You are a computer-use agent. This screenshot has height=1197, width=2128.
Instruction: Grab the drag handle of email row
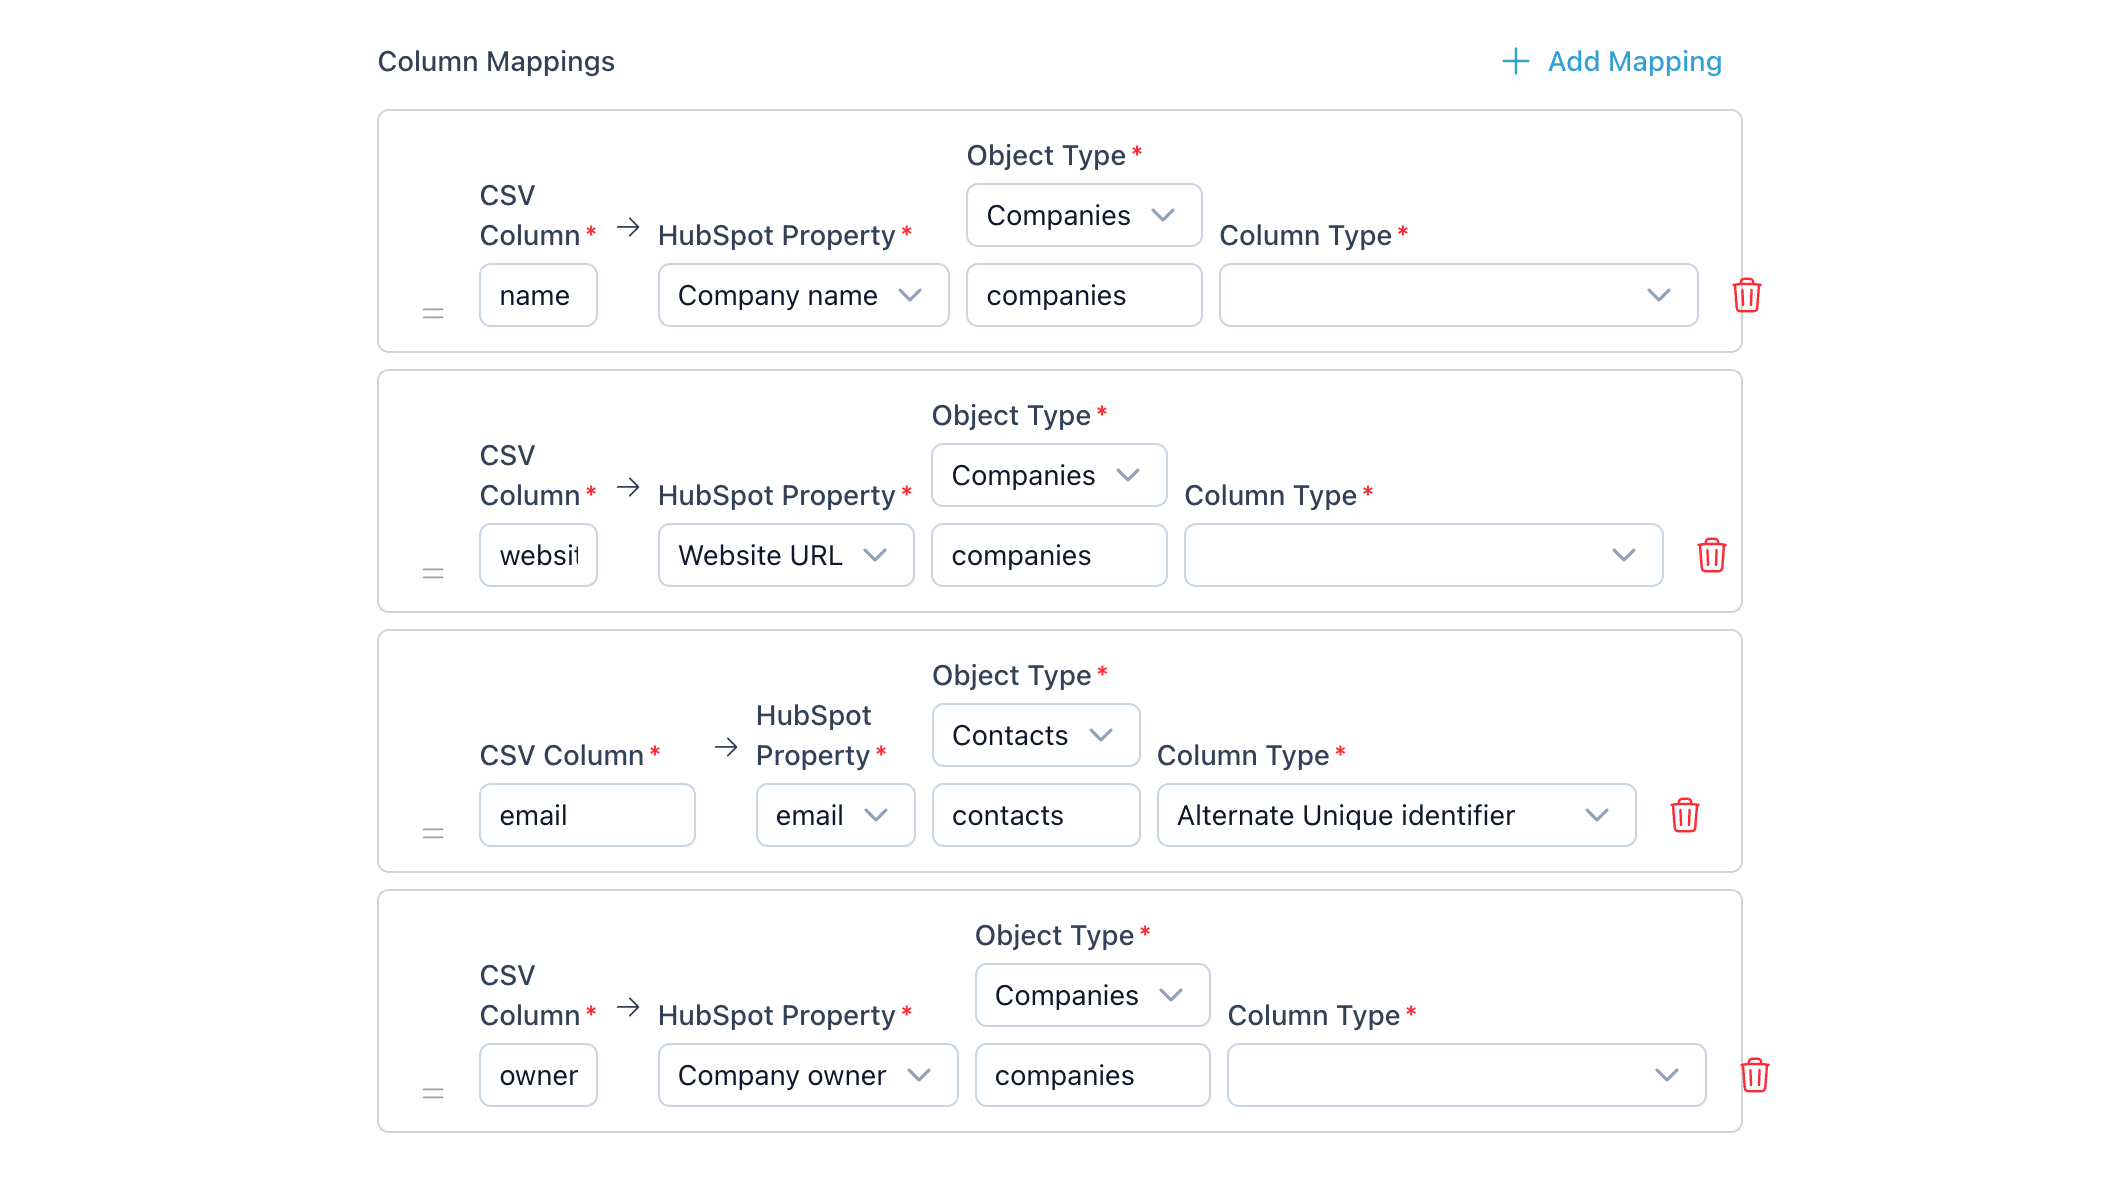point(433,833)
